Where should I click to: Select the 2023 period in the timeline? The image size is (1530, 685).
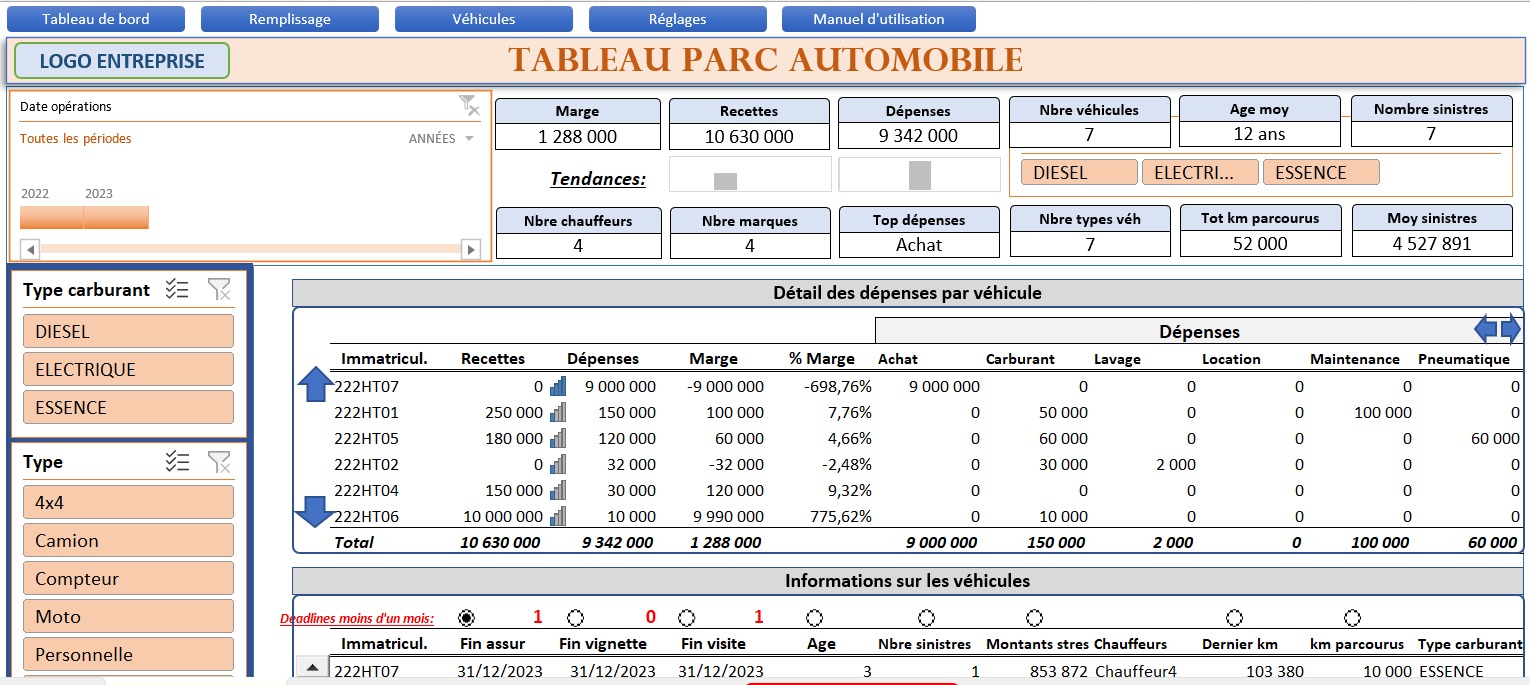point(116,217)
